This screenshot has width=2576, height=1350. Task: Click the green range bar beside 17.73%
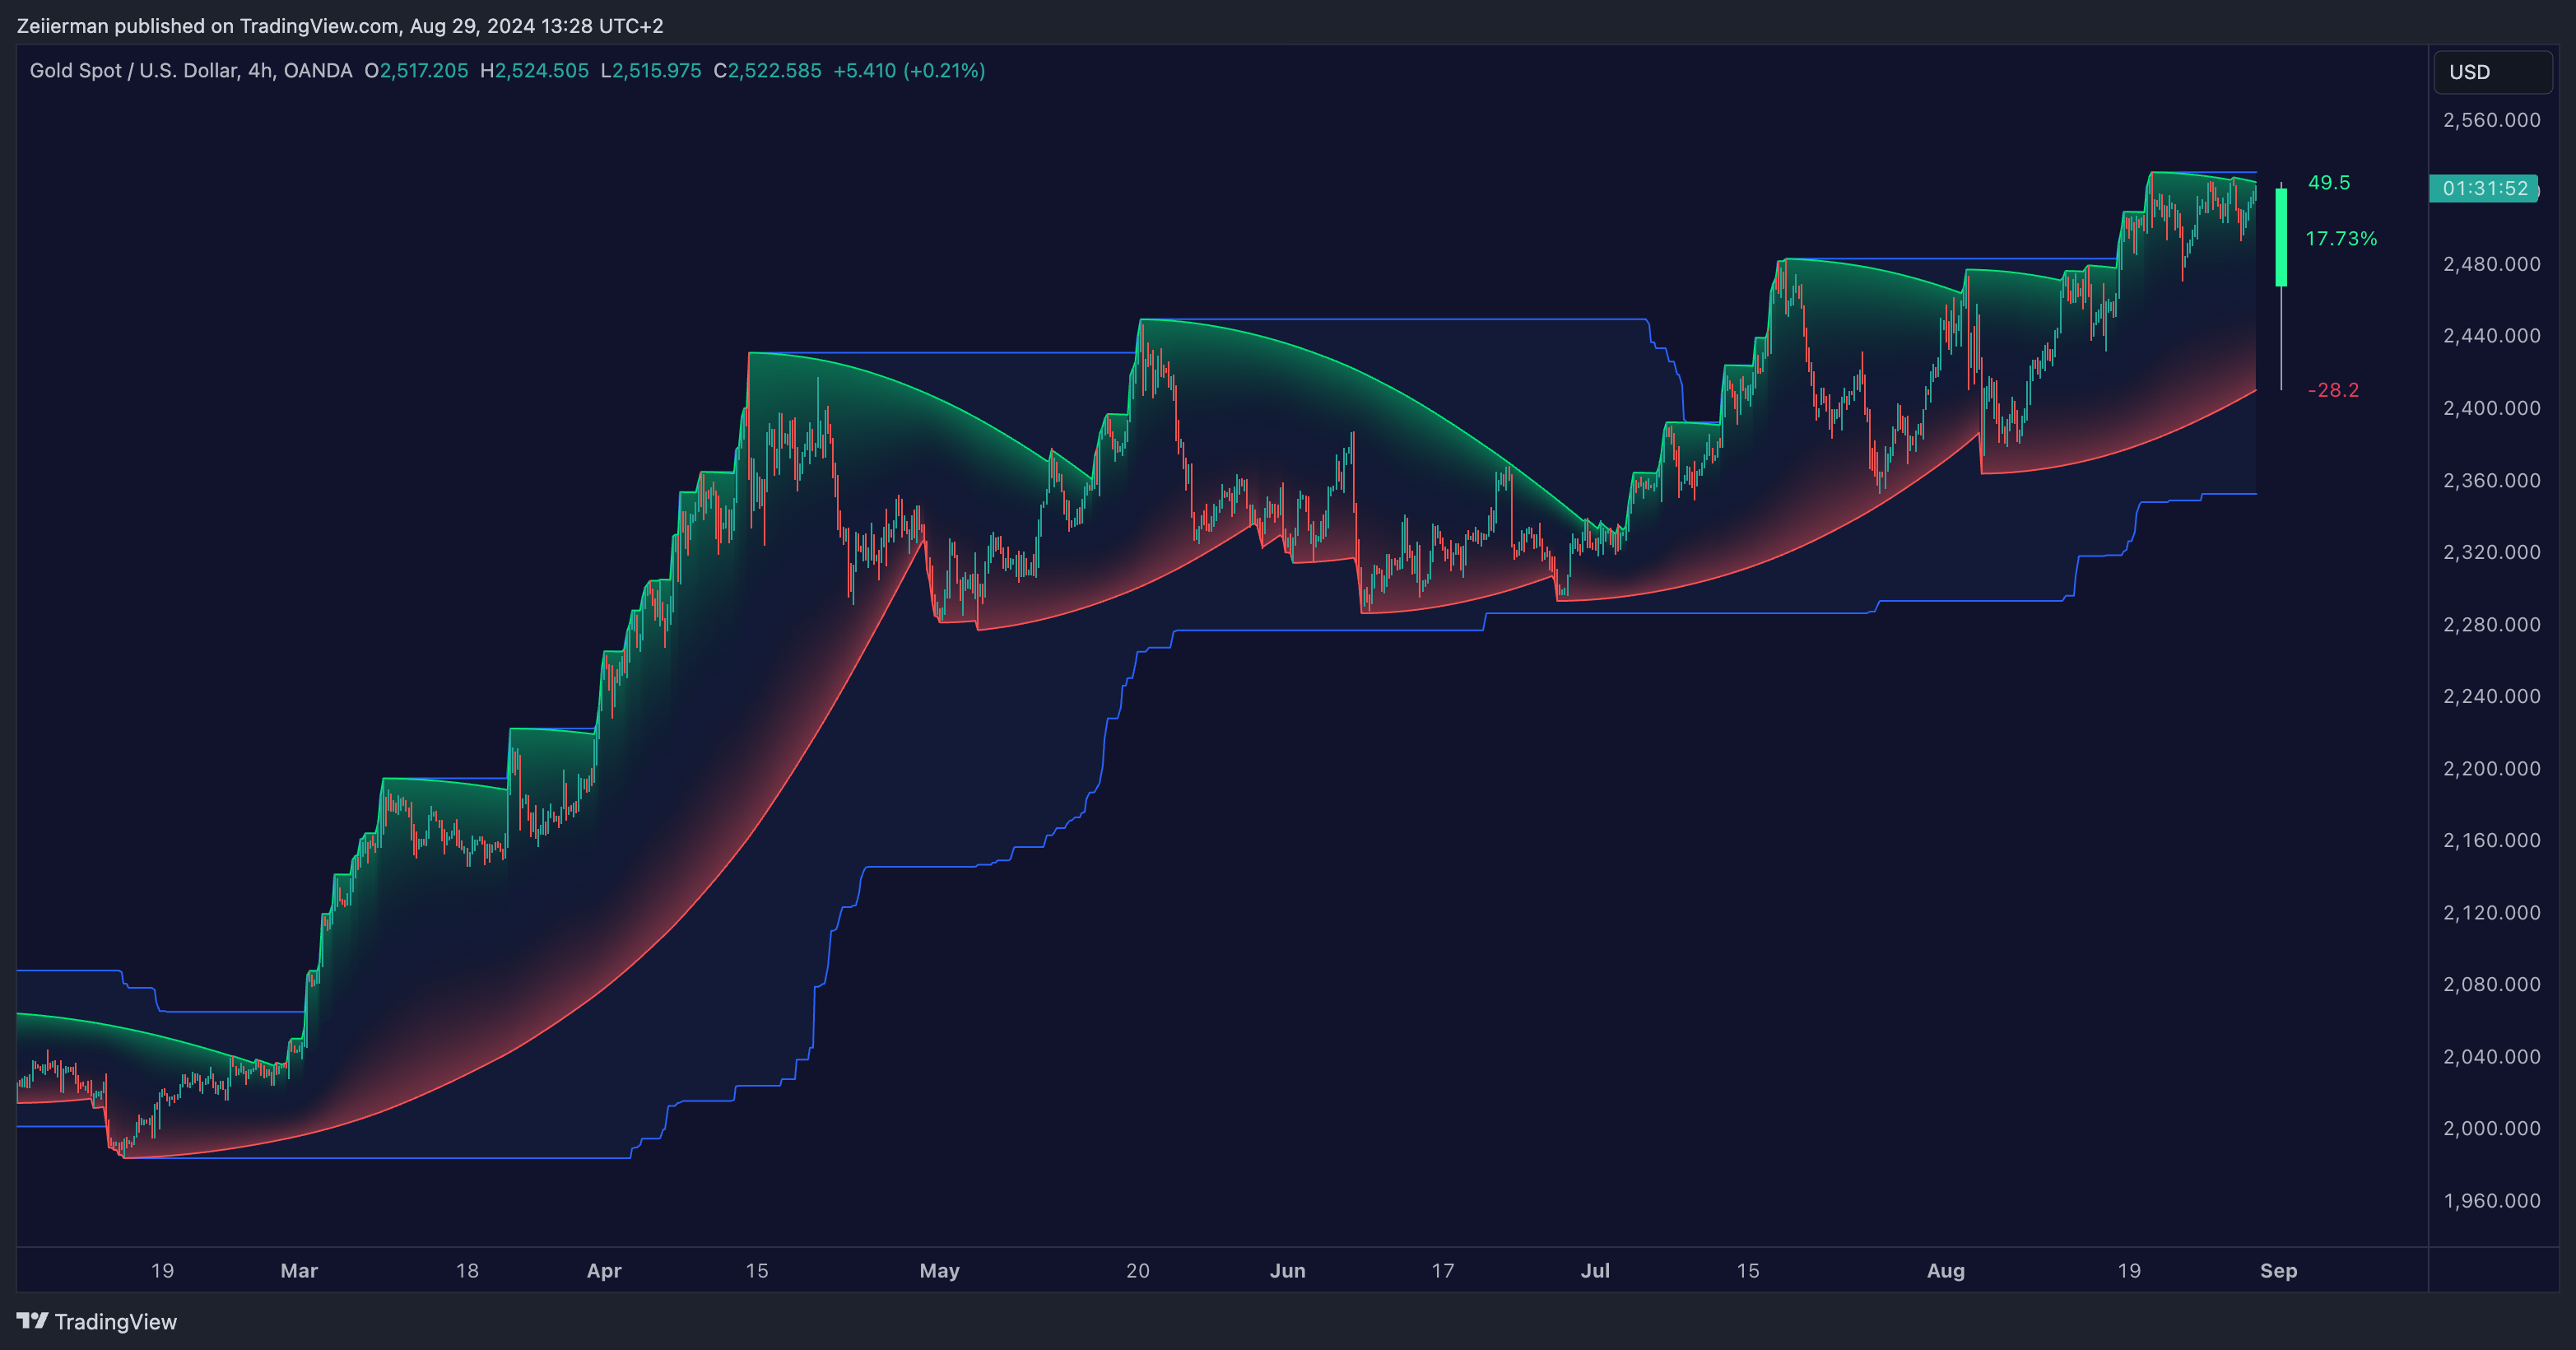(2281, 237)
